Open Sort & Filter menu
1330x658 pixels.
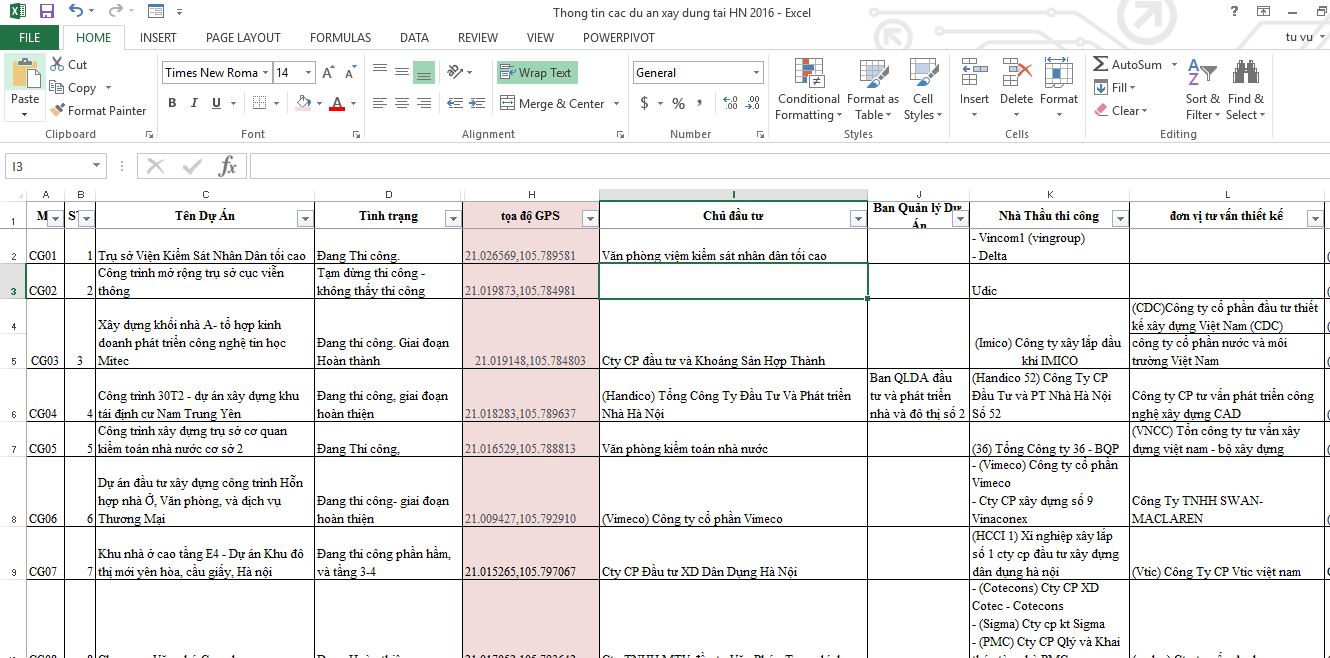pos(1203,90)
